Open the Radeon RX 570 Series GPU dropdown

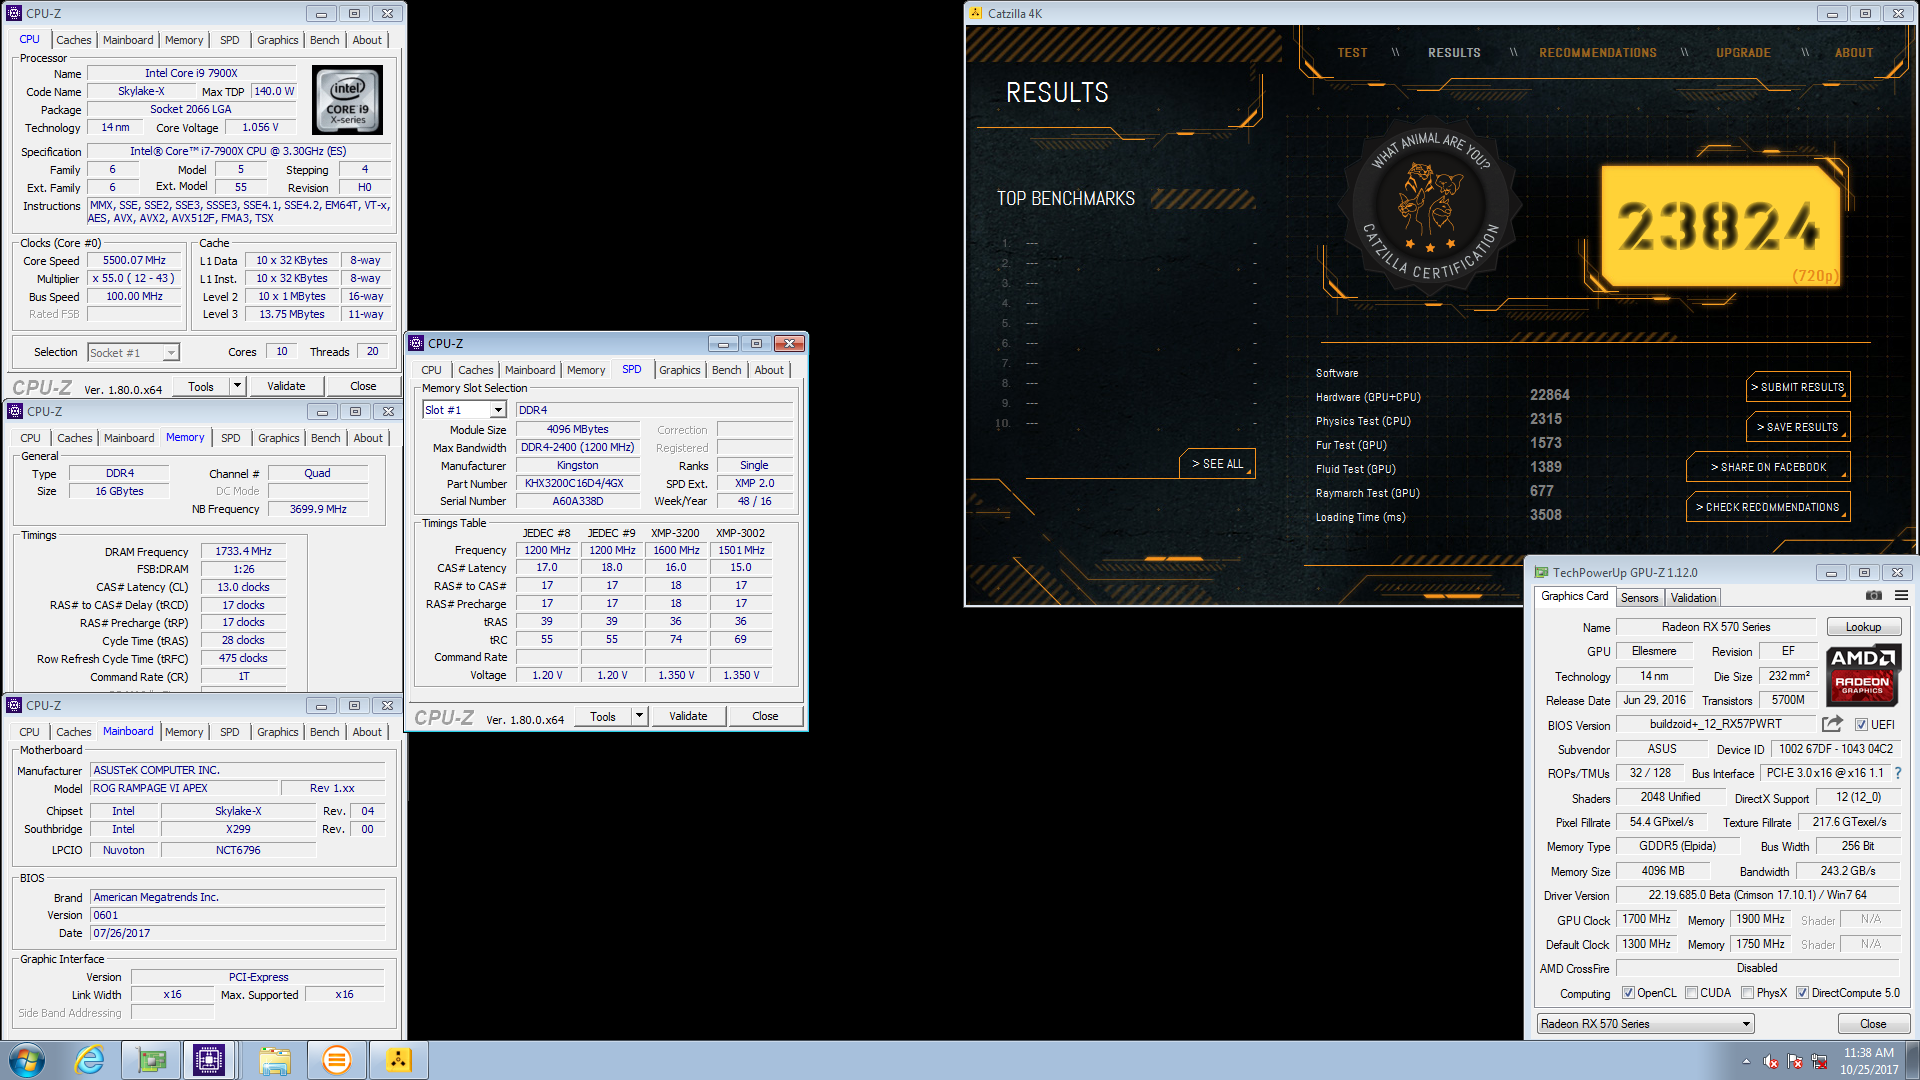(1645, 1024)
